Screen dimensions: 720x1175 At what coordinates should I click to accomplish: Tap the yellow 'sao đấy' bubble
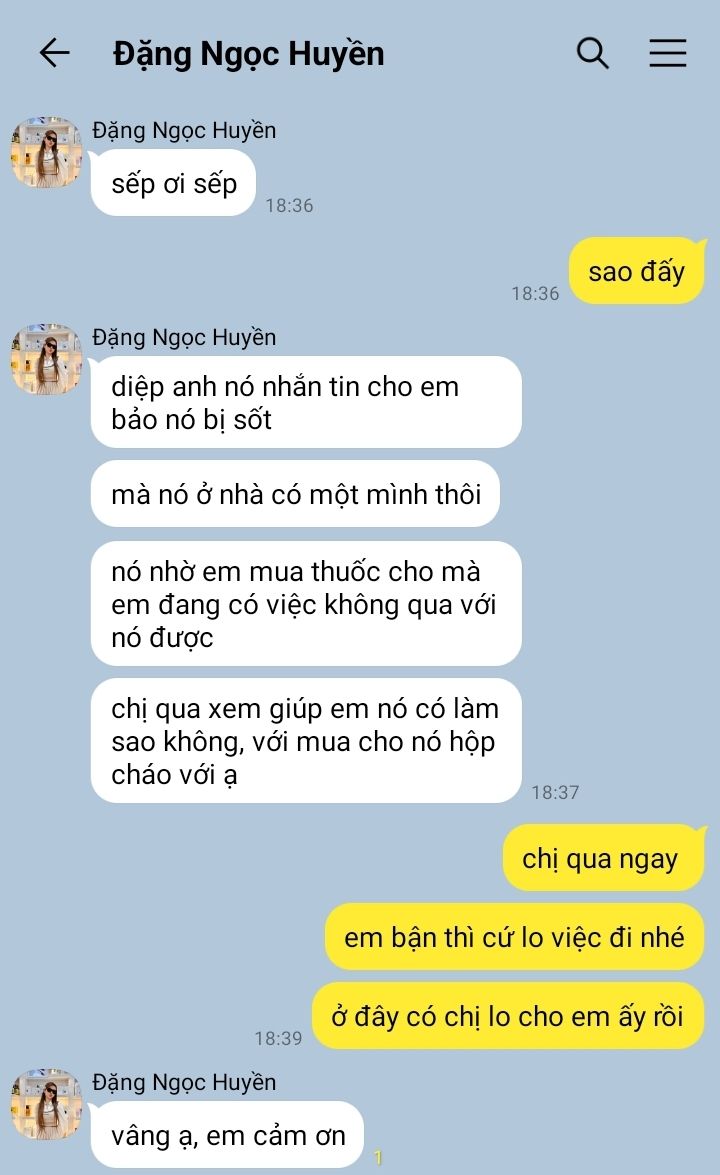pyautogui.click(x=637, y=271)
